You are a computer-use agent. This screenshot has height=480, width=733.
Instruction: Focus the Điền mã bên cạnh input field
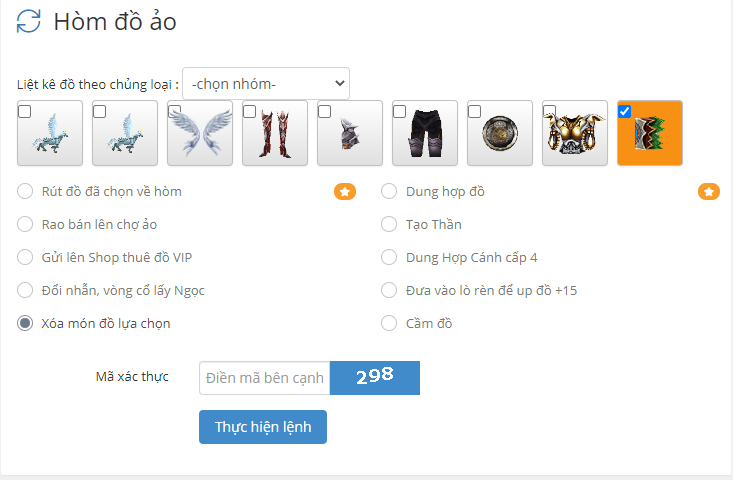264,378
